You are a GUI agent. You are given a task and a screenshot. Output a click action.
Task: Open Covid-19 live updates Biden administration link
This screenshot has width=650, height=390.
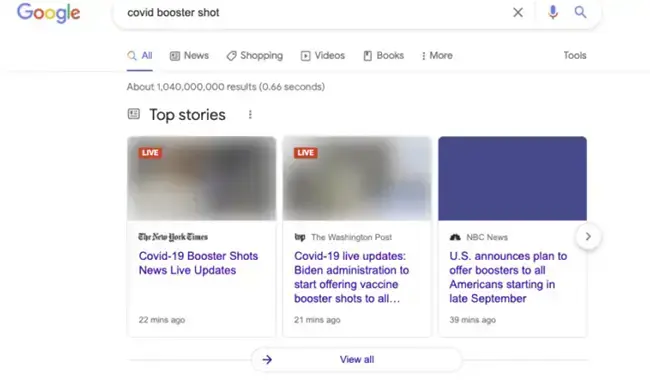click(352, 277)
